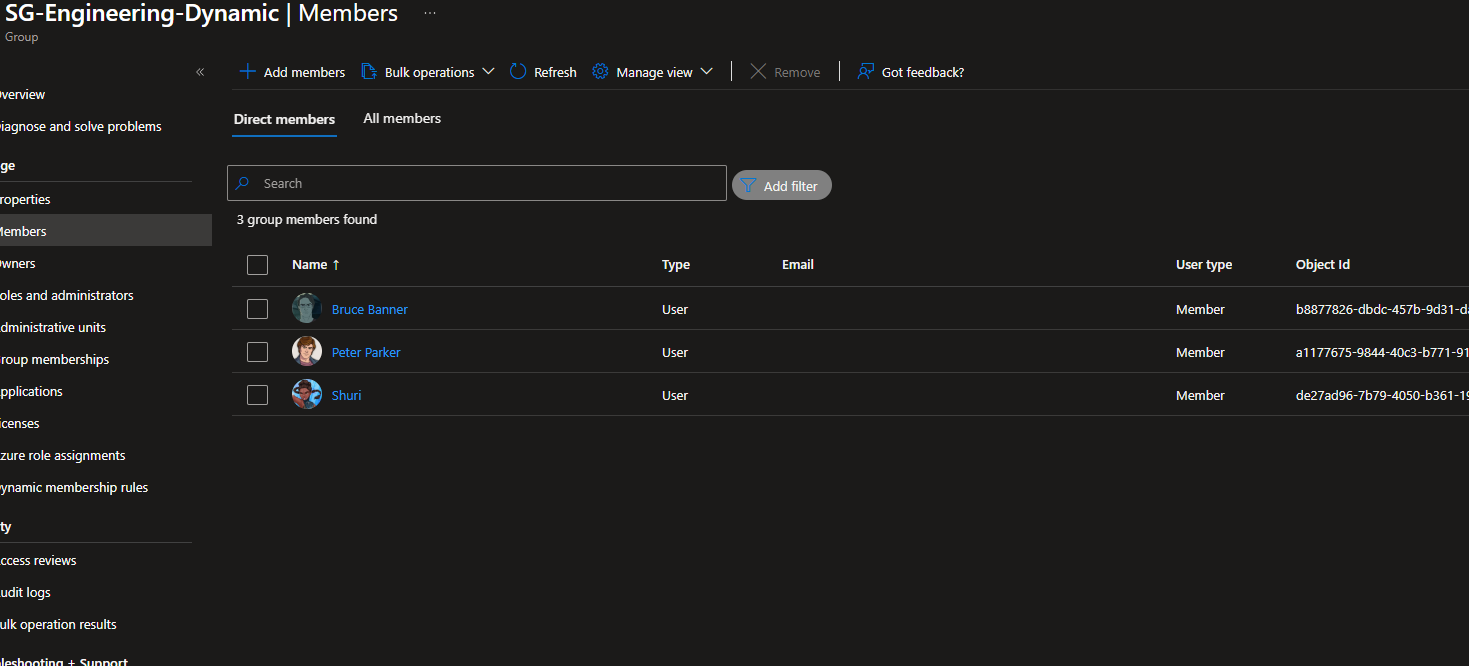Viewport: 1469px width, 666px height.
Task: Click the Type column header
Action: coord(676,265)
